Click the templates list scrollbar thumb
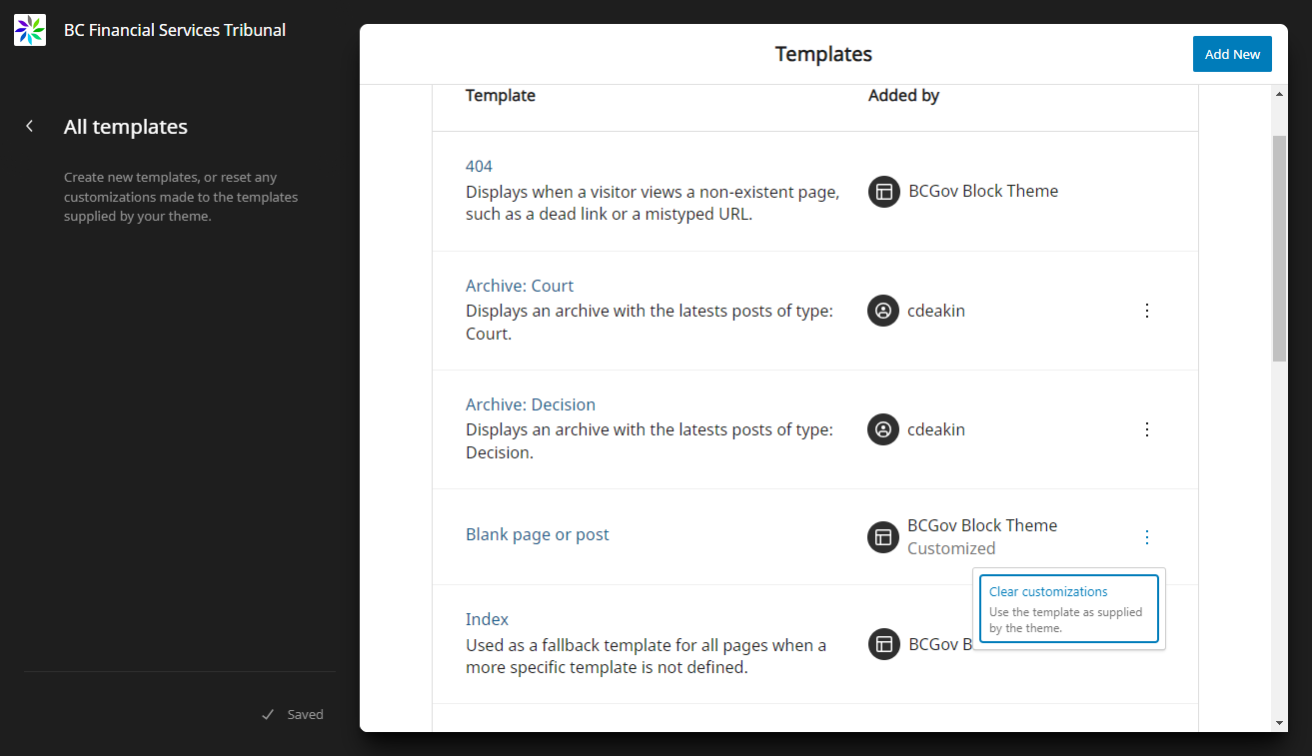Screen dimensions: 1312x756 [x=1280, y=248]
